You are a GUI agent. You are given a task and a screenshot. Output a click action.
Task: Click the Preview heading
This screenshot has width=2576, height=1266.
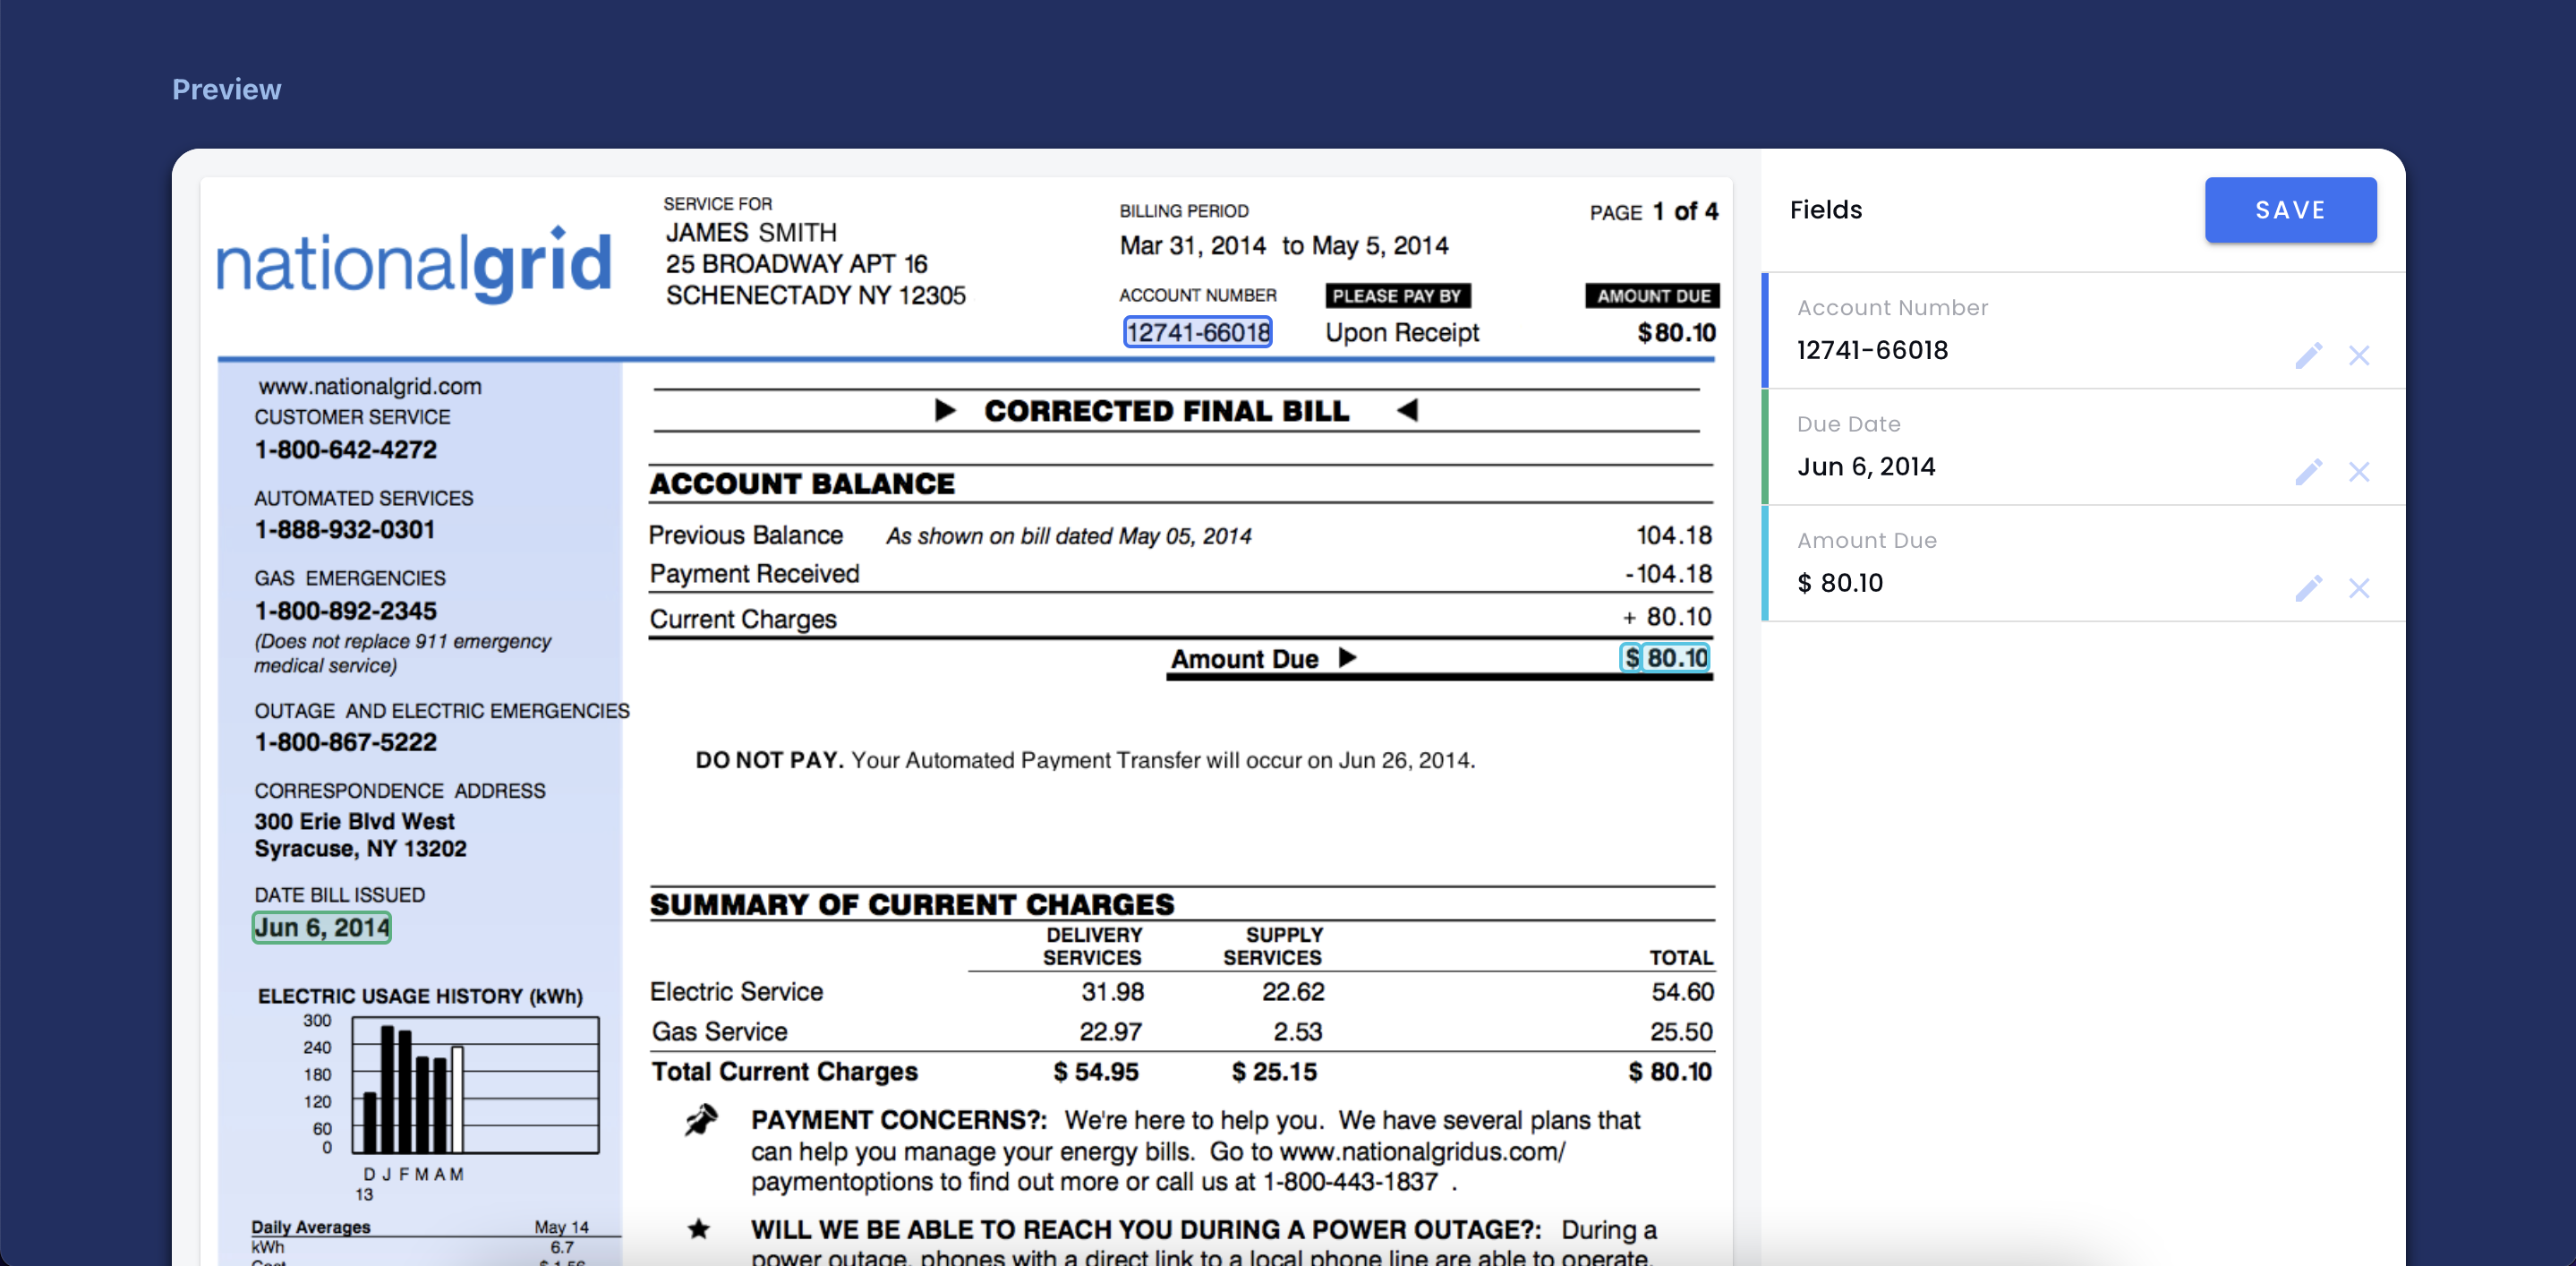(226, 89)
